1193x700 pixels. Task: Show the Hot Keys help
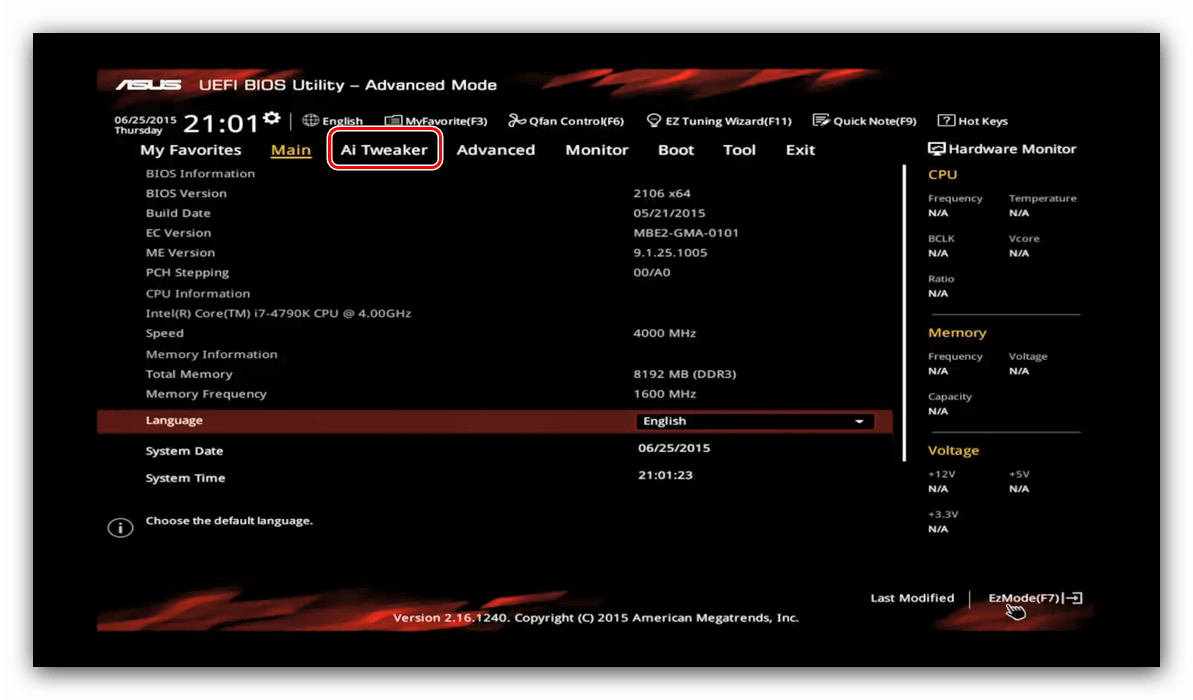(x=972, y=121)
